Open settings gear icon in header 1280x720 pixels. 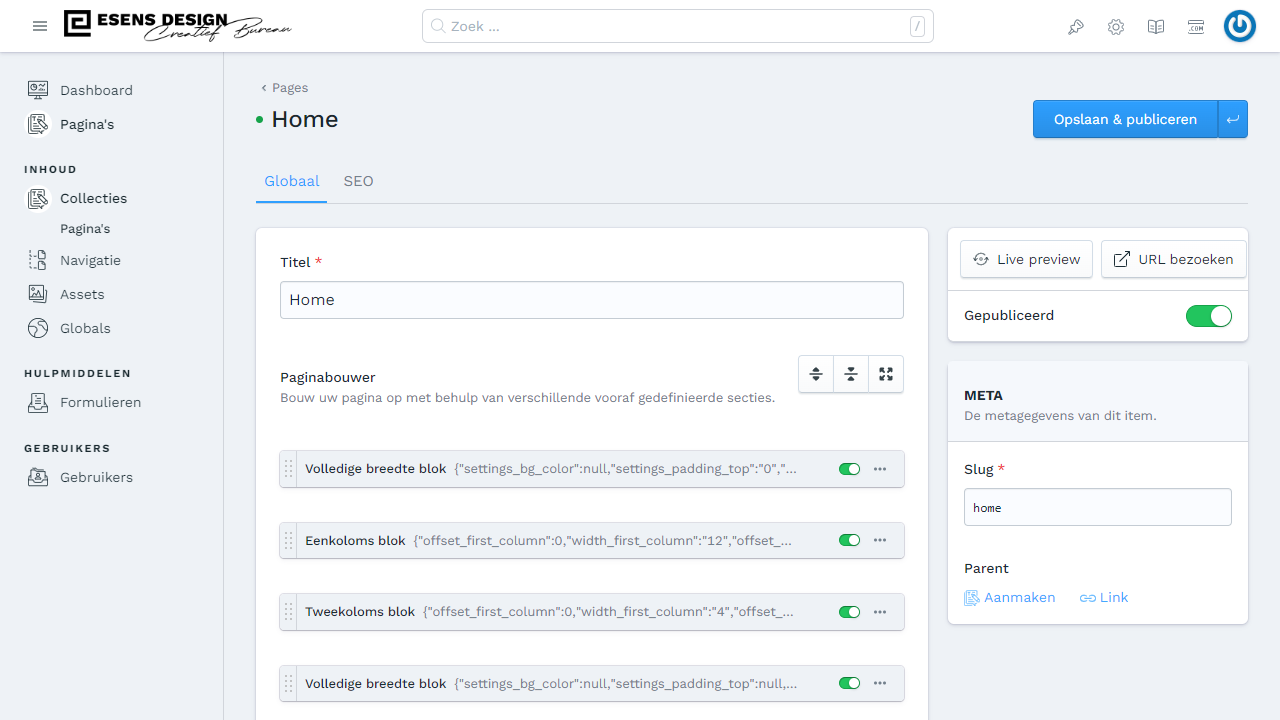coord(1116,27)
